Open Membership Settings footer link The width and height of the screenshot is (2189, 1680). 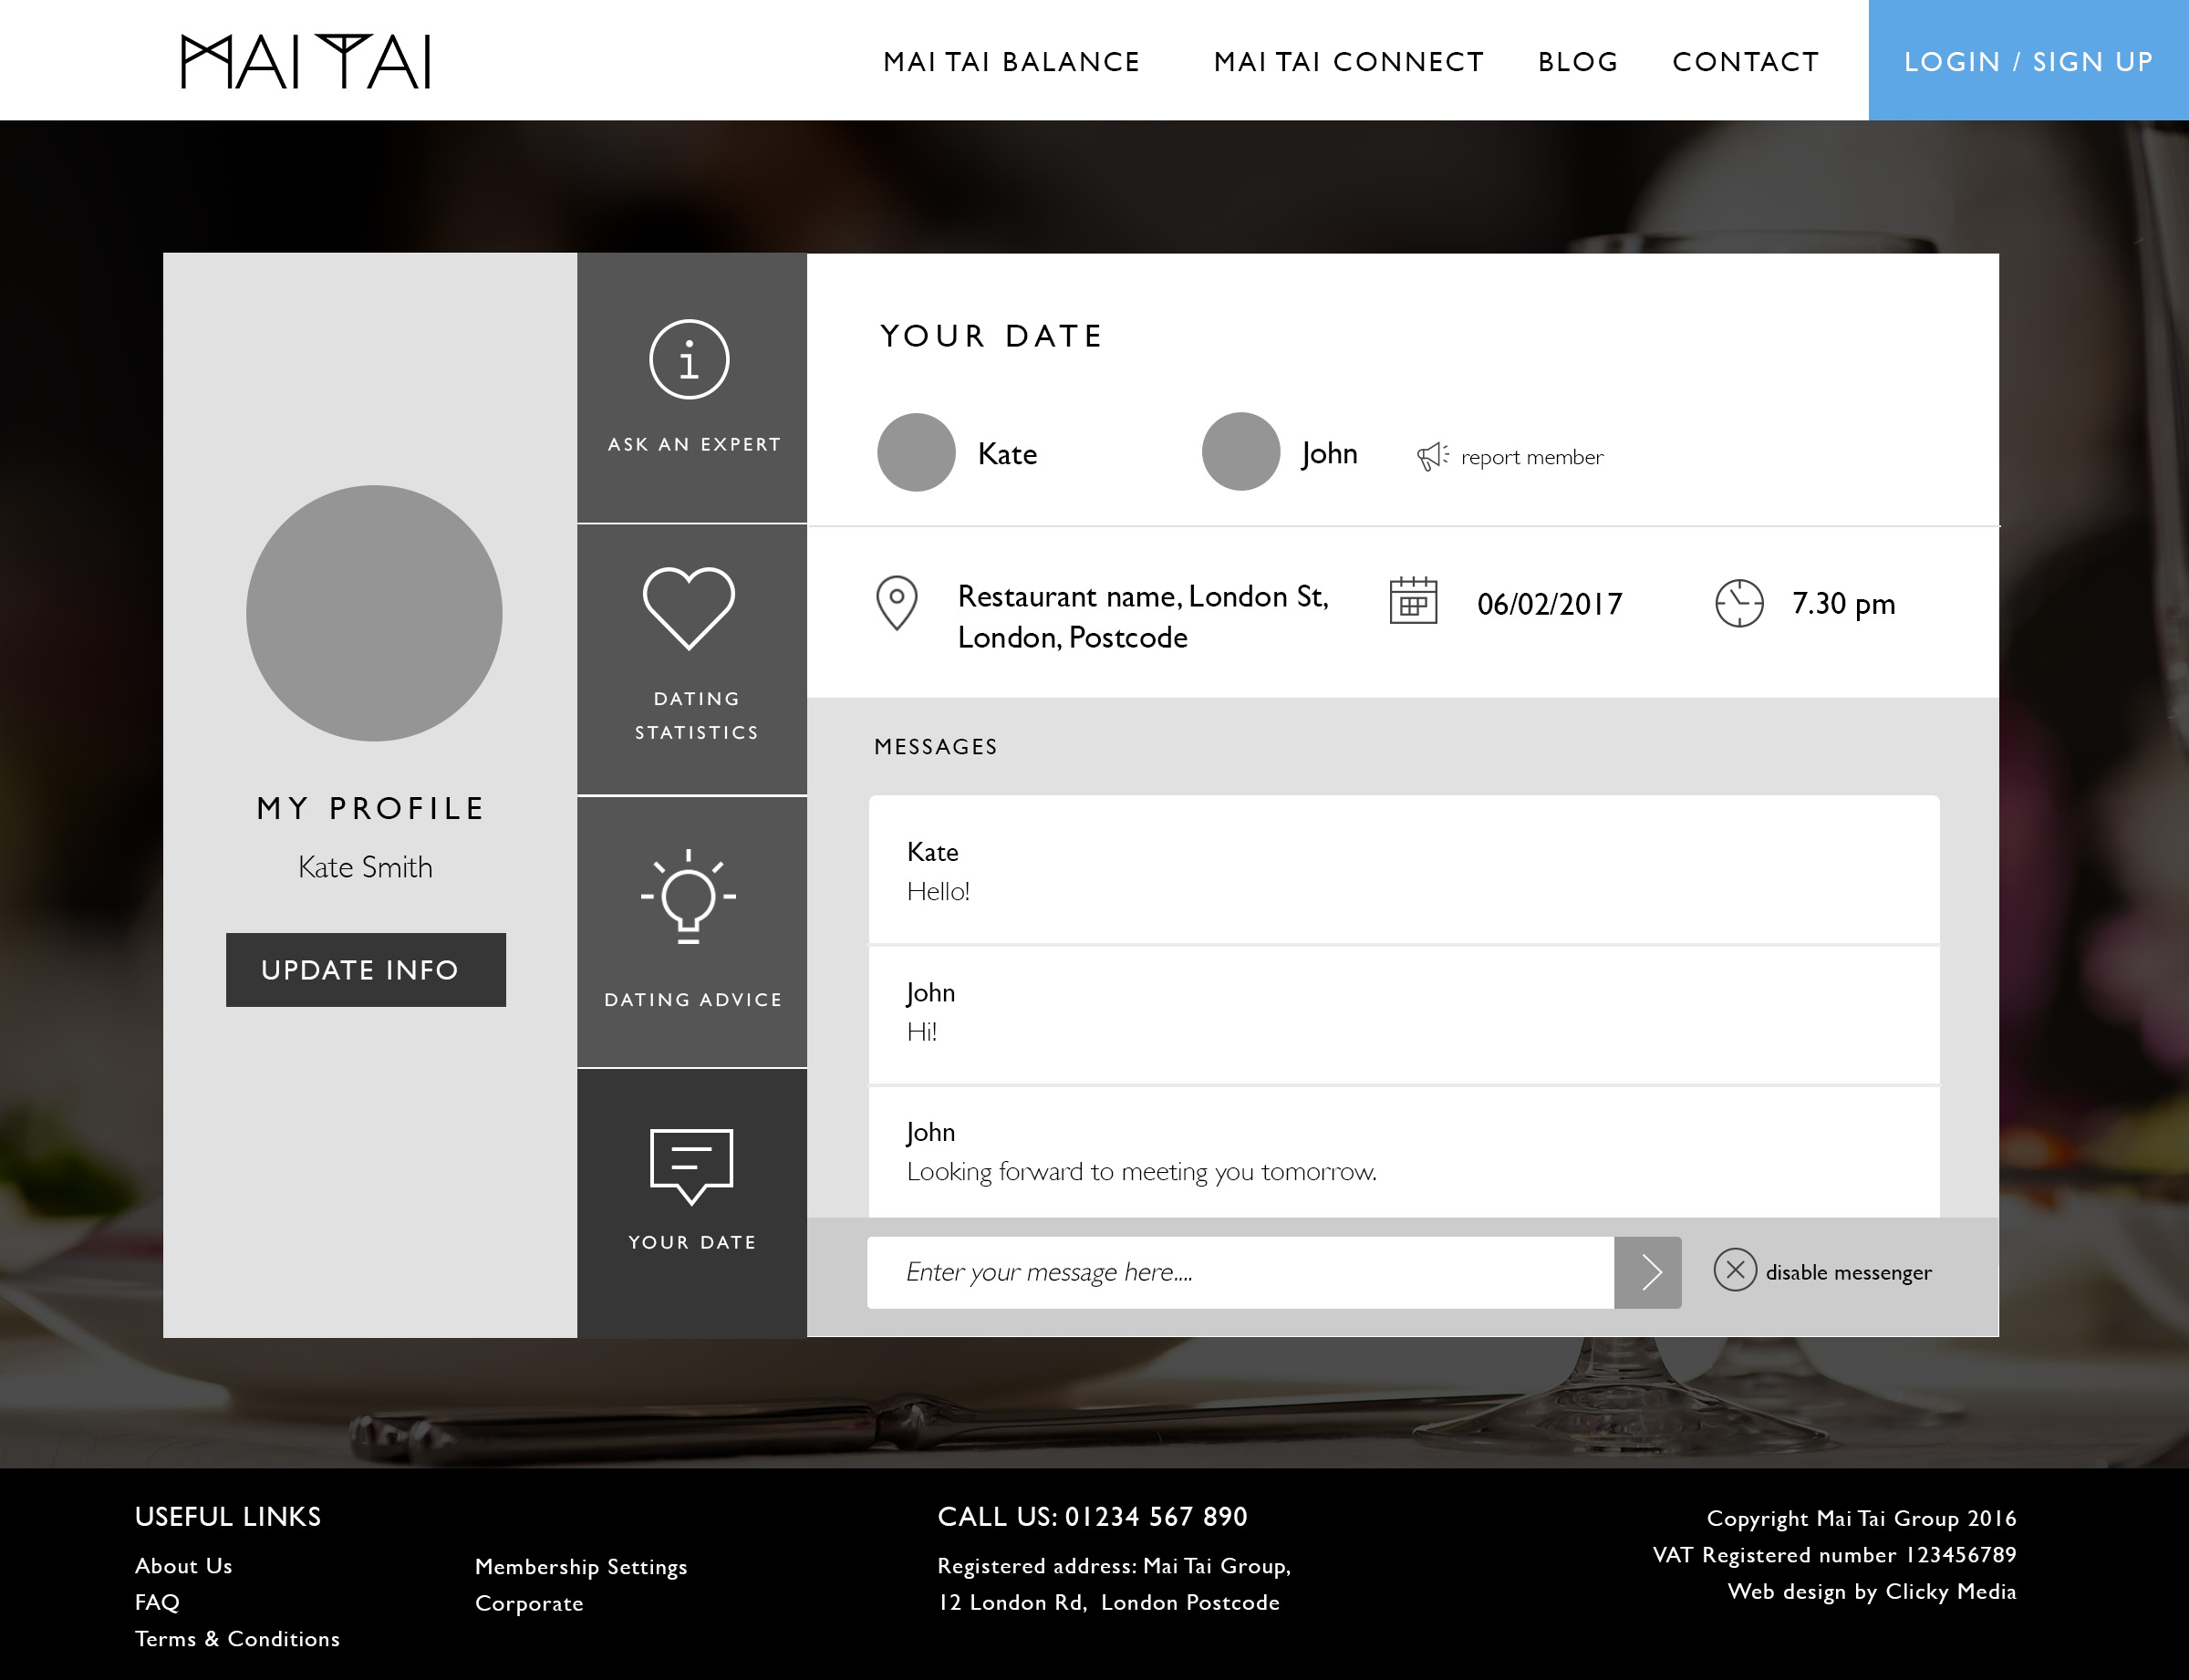(581, 1567)
